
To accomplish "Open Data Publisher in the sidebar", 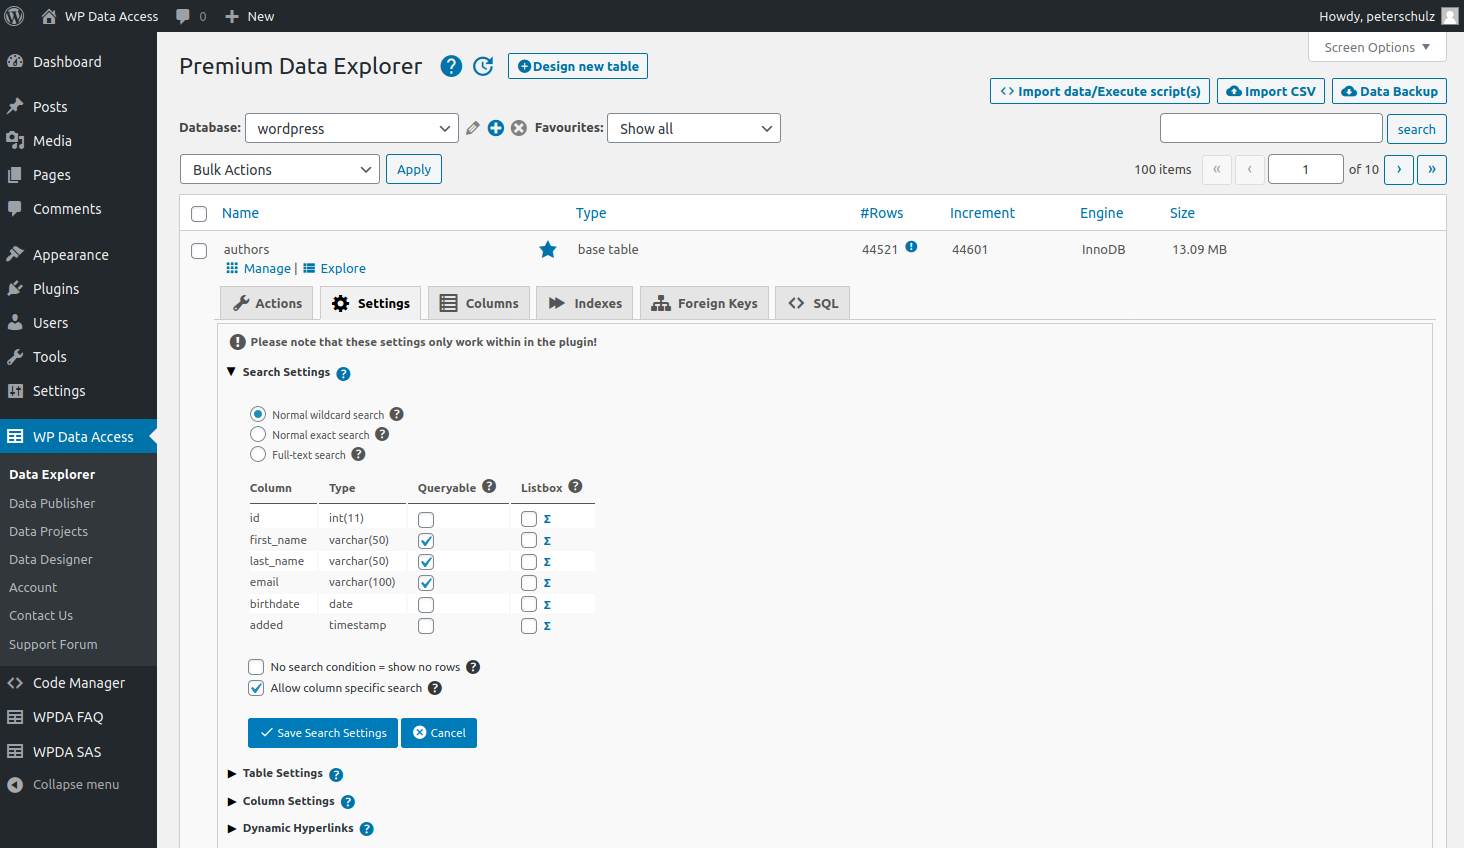I will tap(52, 503).
